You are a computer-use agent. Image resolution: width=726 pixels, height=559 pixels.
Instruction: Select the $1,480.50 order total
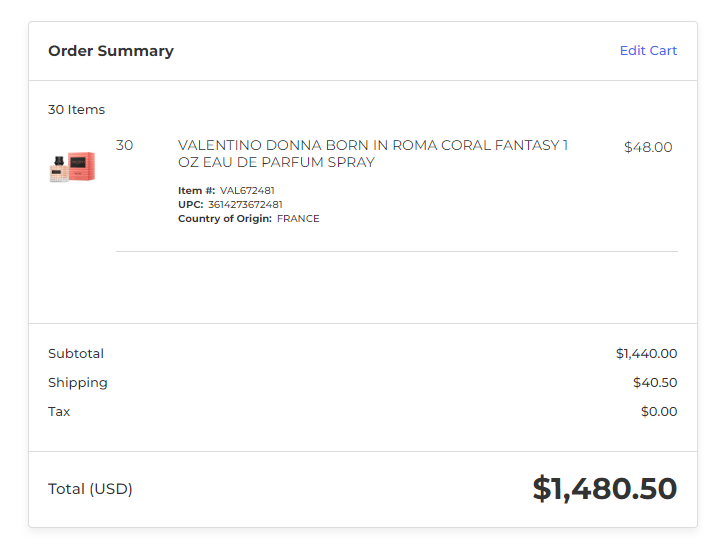[605, 489]
